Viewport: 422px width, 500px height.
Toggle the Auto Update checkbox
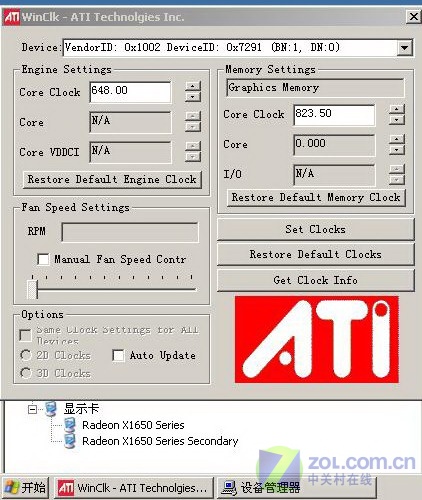(x=118, y=355)
